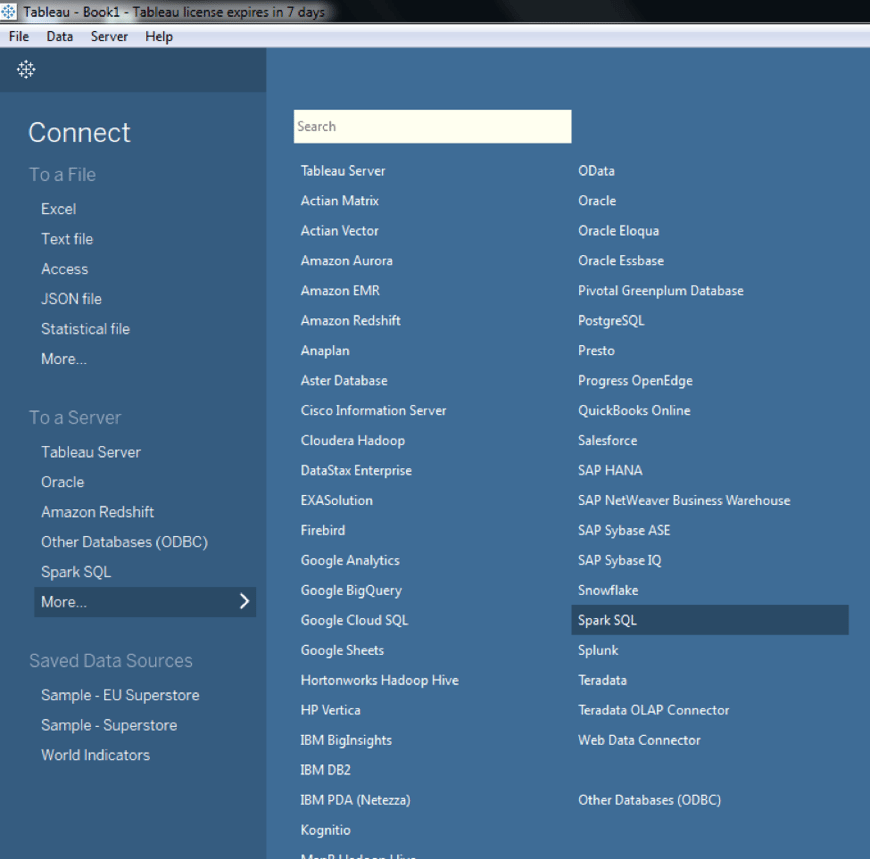Image resolution: width=870 pixels, height=859 pixels.
Task: Choose Actian Vector connector
Action: [340, 231]
